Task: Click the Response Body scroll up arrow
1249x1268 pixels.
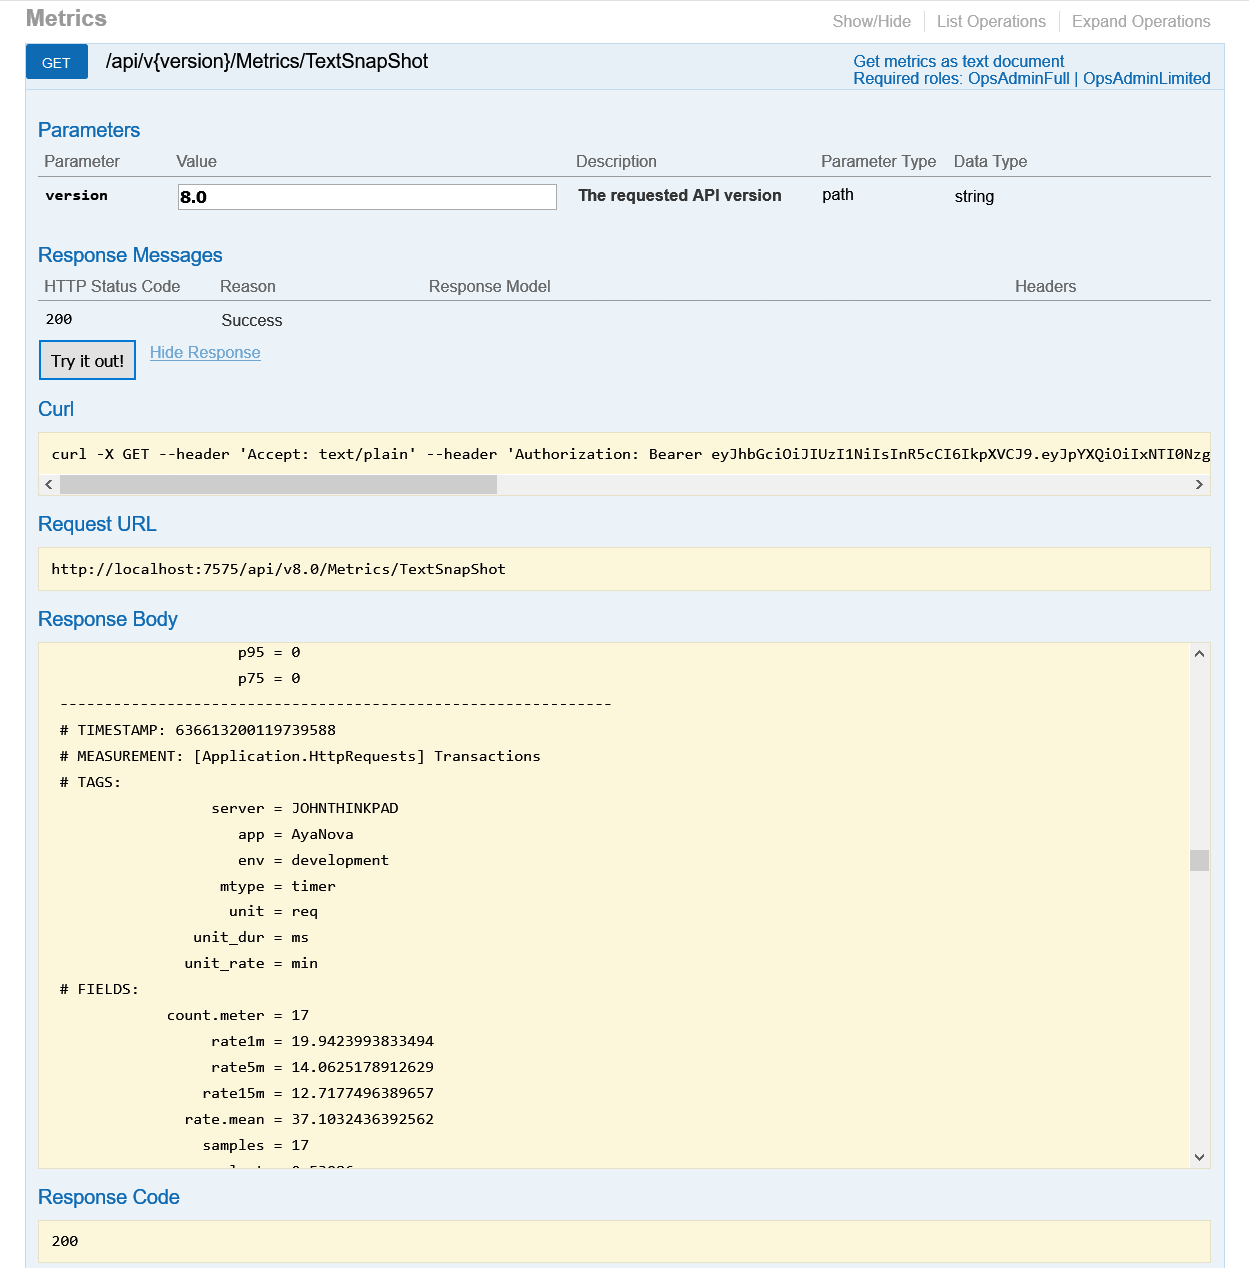Action: click(x=1199, y=653)
